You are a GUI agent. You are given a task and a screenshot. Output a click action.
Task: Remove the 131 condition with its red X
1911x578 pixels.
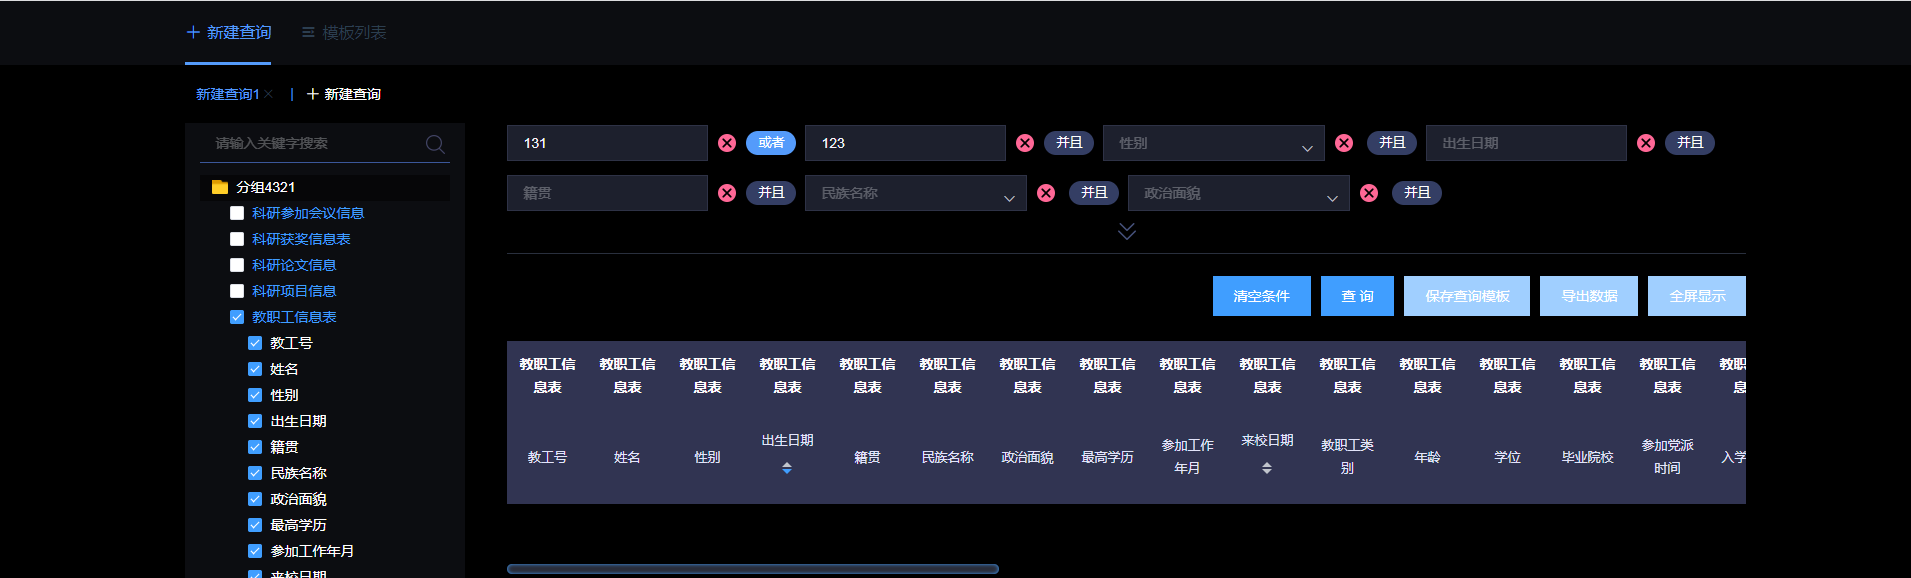727,143
